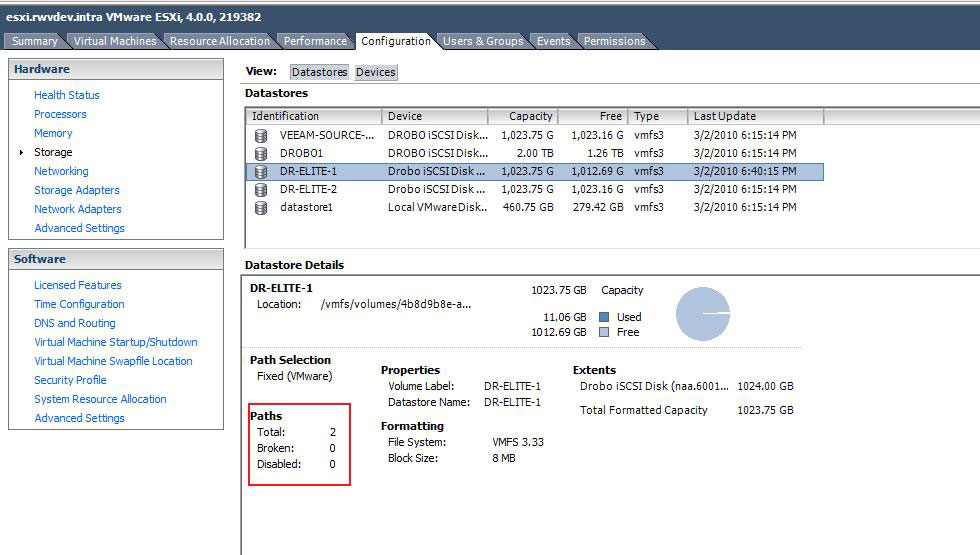
Task: Click the capacity pie chart
Action: pyautogui.click(x=703, y=314)
